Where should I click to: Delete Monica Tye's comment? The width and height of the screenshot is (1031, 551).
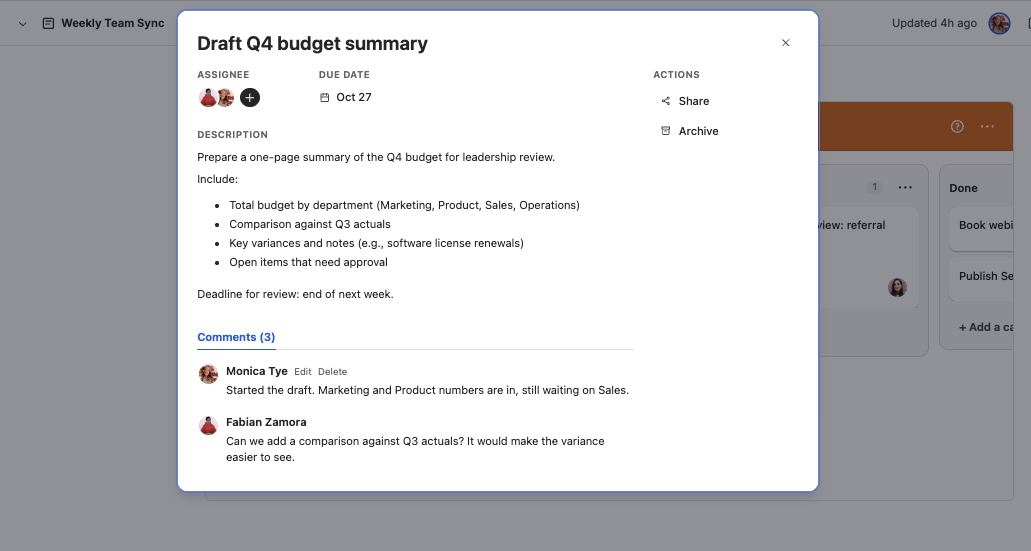pyautogui.click(x=333, y=371)
